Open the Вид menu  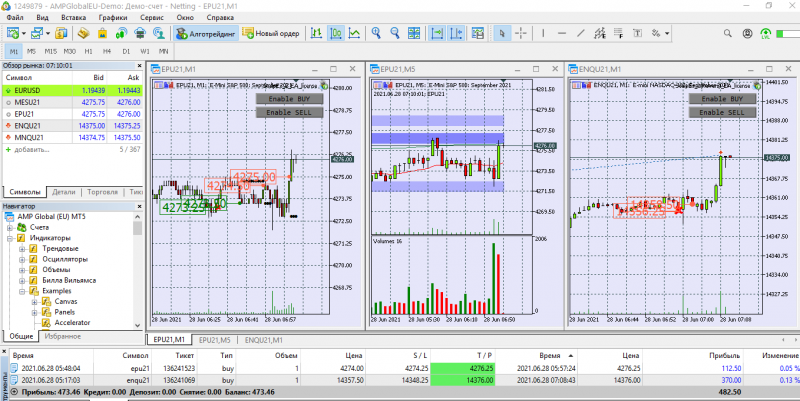coord(43,17)
